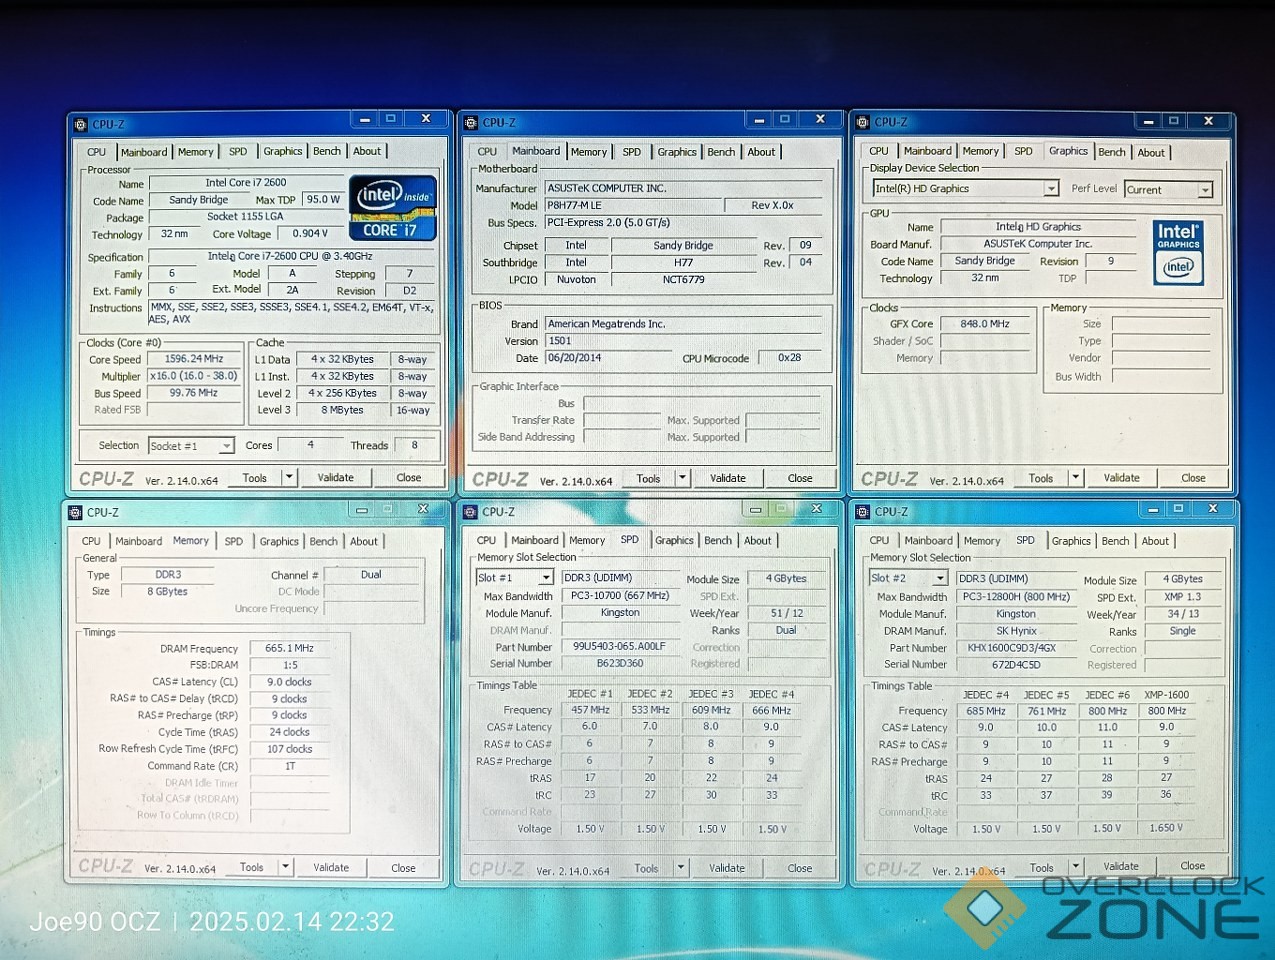Select the SPD tab in the Mainboard window
Viewport: 1275px width, 960px height.
pos(632,152)
